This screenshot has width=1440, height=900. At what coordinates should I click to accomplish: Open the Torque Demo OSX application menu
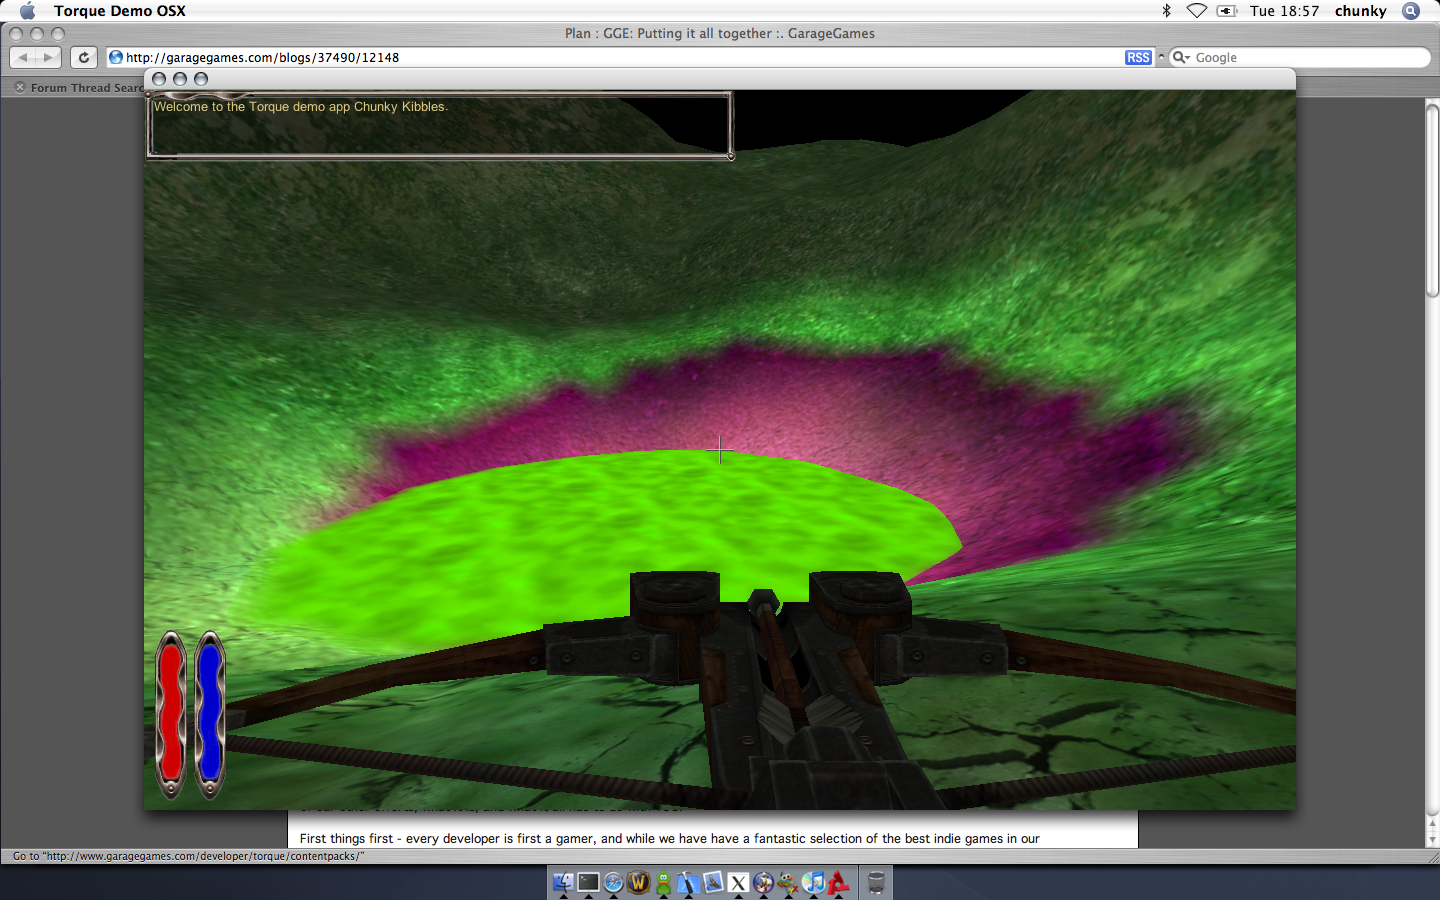point(119,11)
